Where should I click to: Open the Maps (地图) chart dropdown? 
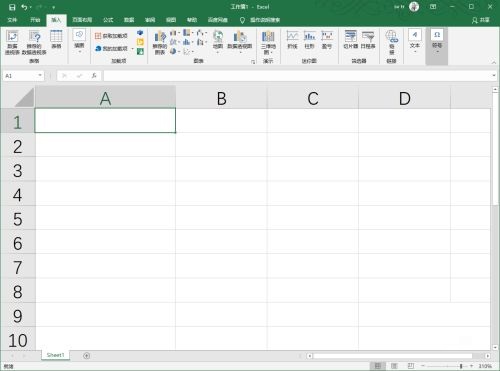click(218, 41)
